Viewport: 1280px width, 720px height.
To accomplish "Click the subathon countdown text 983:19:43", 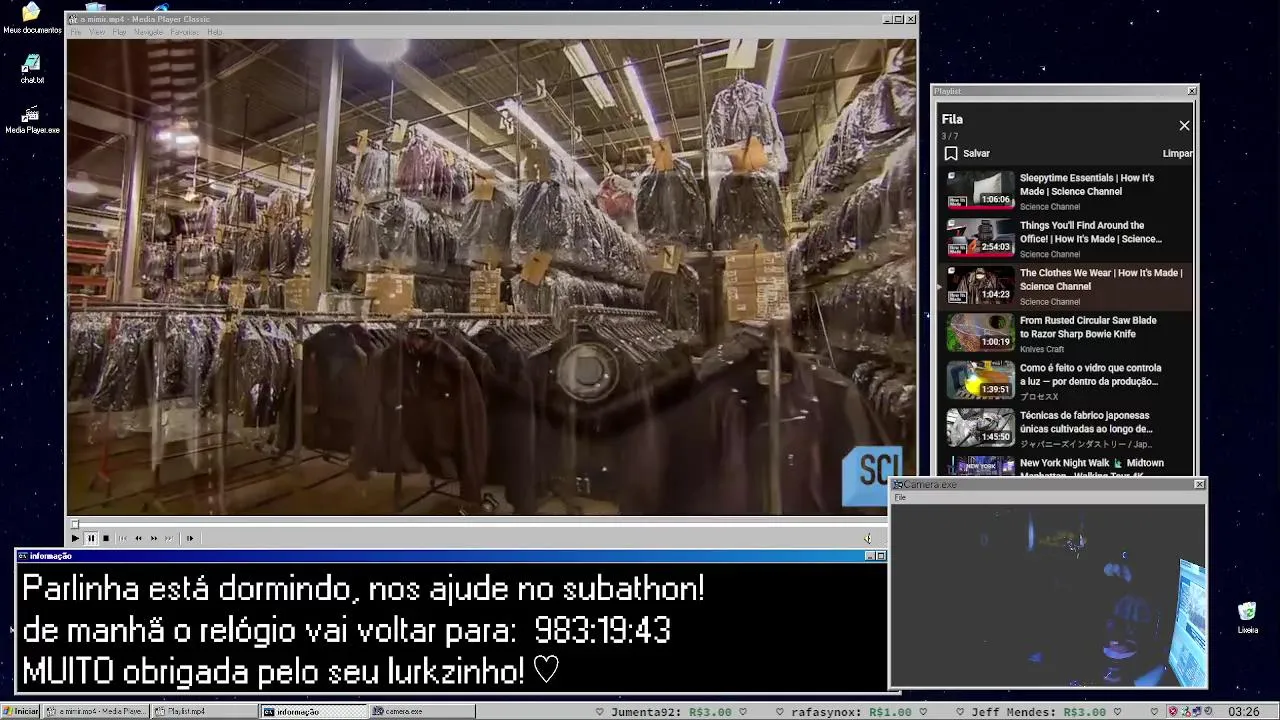I will click(x=602, y=631).
